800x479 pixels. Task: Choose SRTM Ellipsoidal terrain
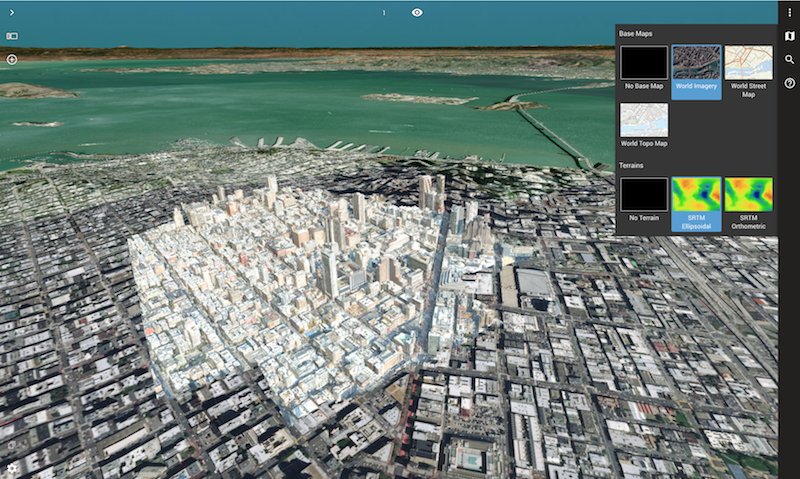(x=696, y=194)
